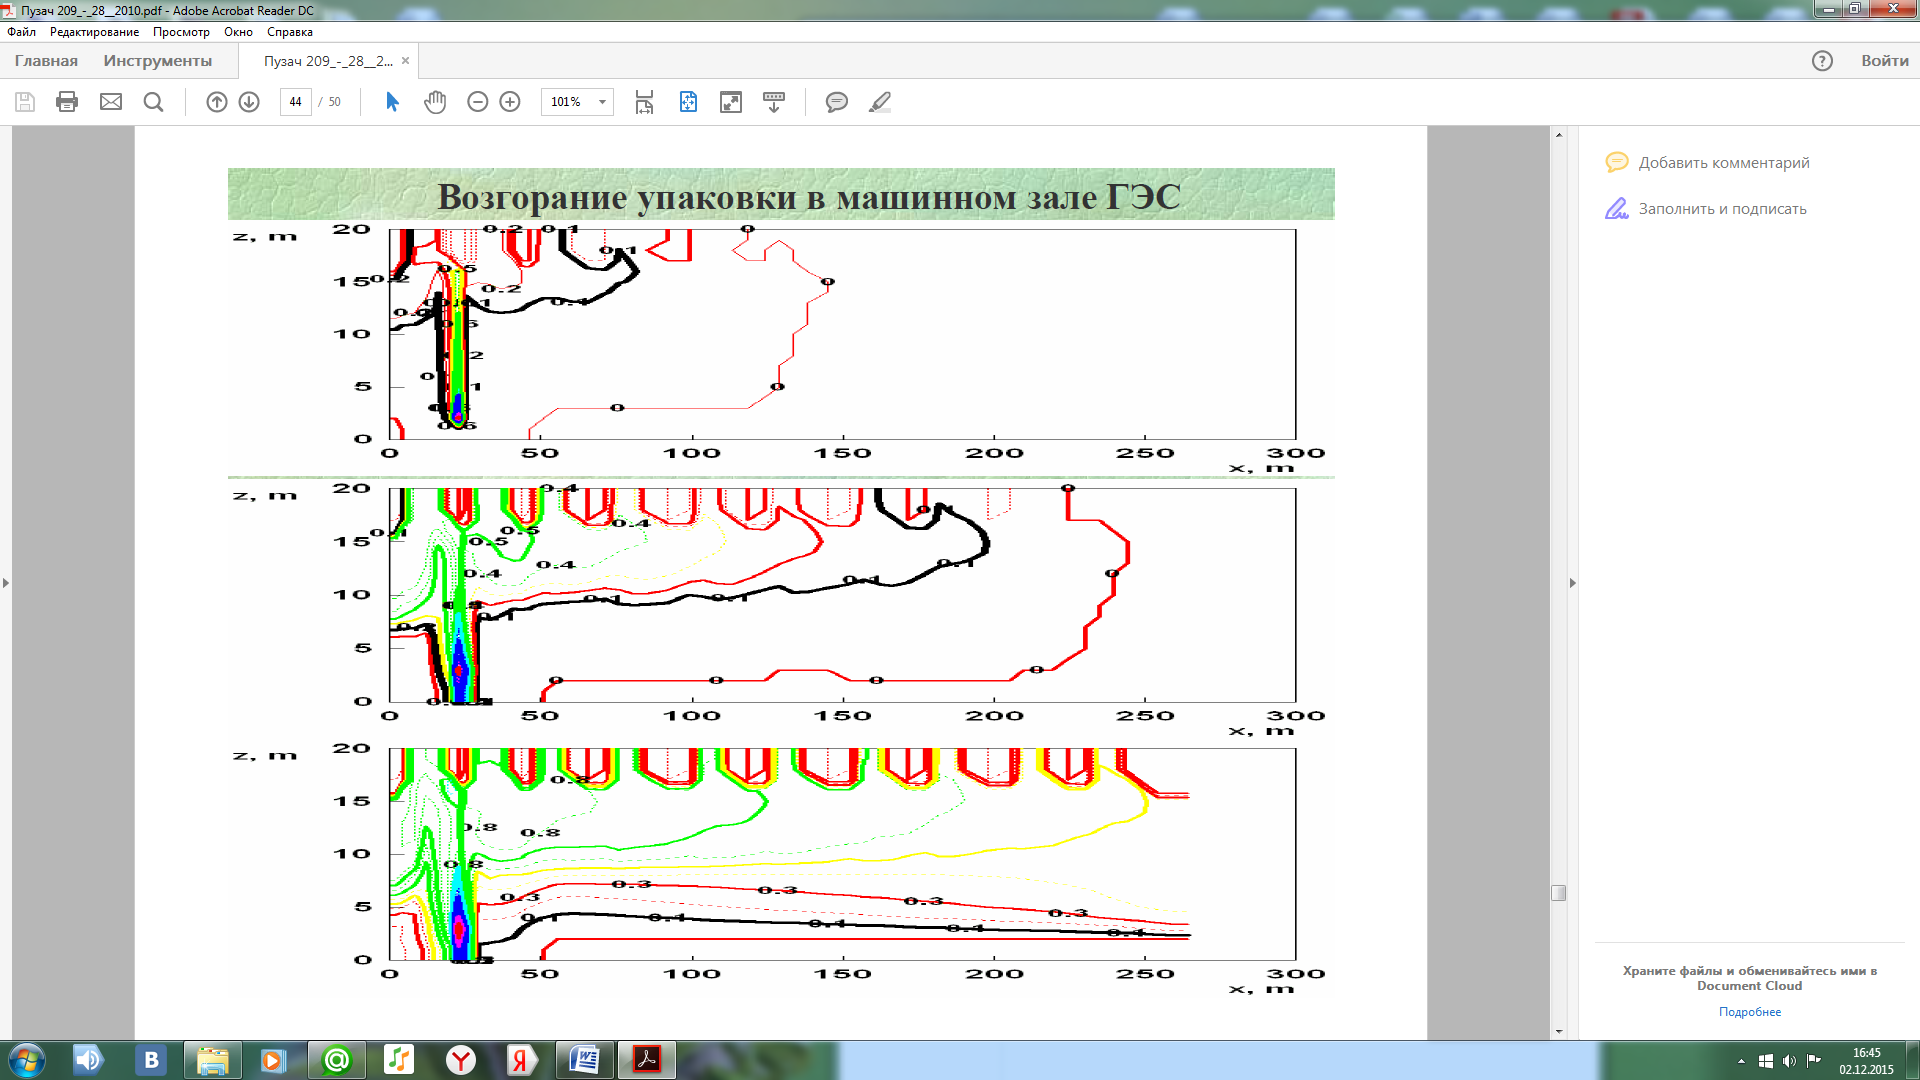Send file by email envelope icon

point(111,102)
